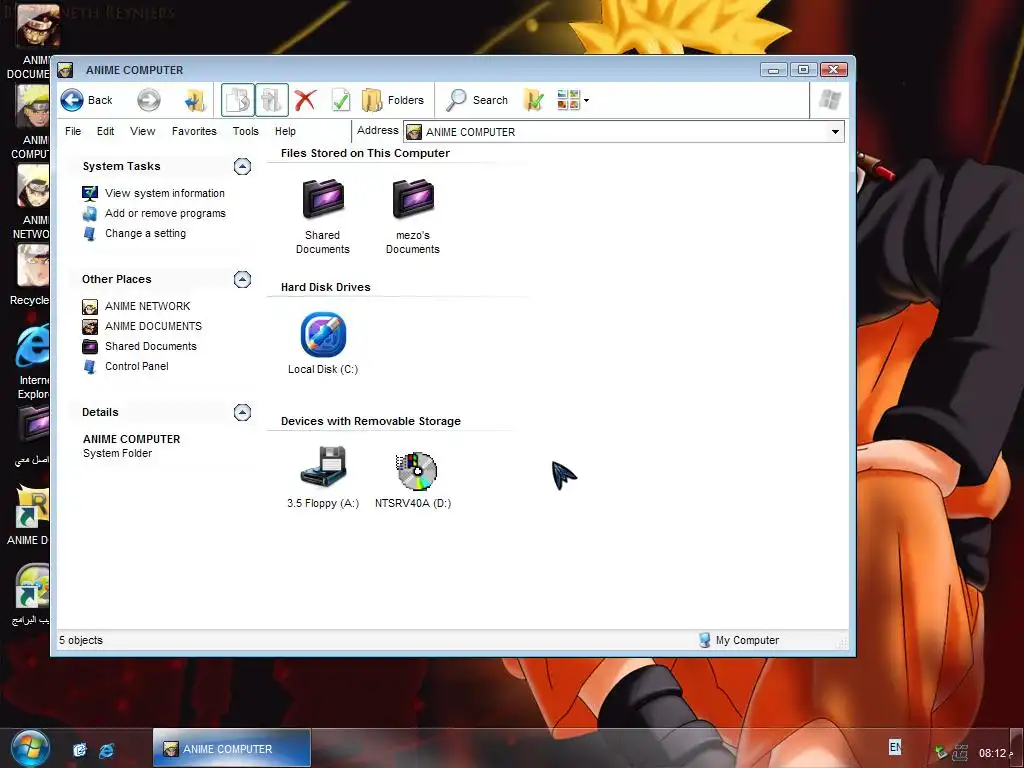
Task: Click the 5 objects status bar text
Action: (x=81, y=641)
